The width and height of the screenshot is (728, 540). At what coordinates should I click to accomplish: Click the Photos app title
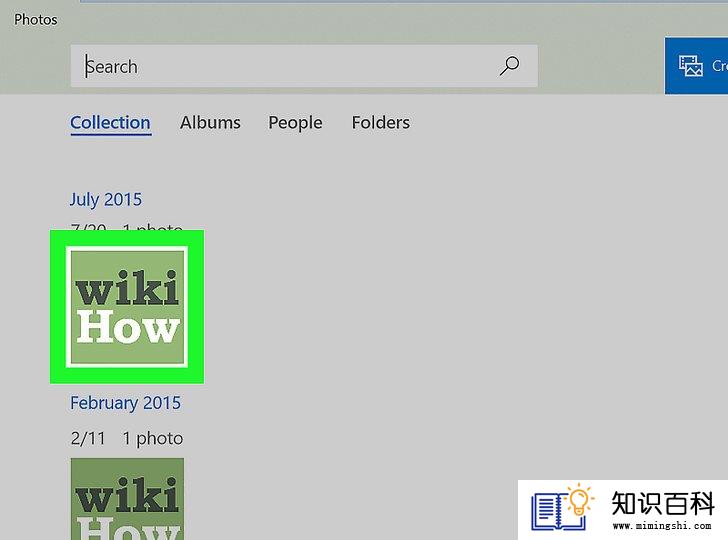coord(36,20)
